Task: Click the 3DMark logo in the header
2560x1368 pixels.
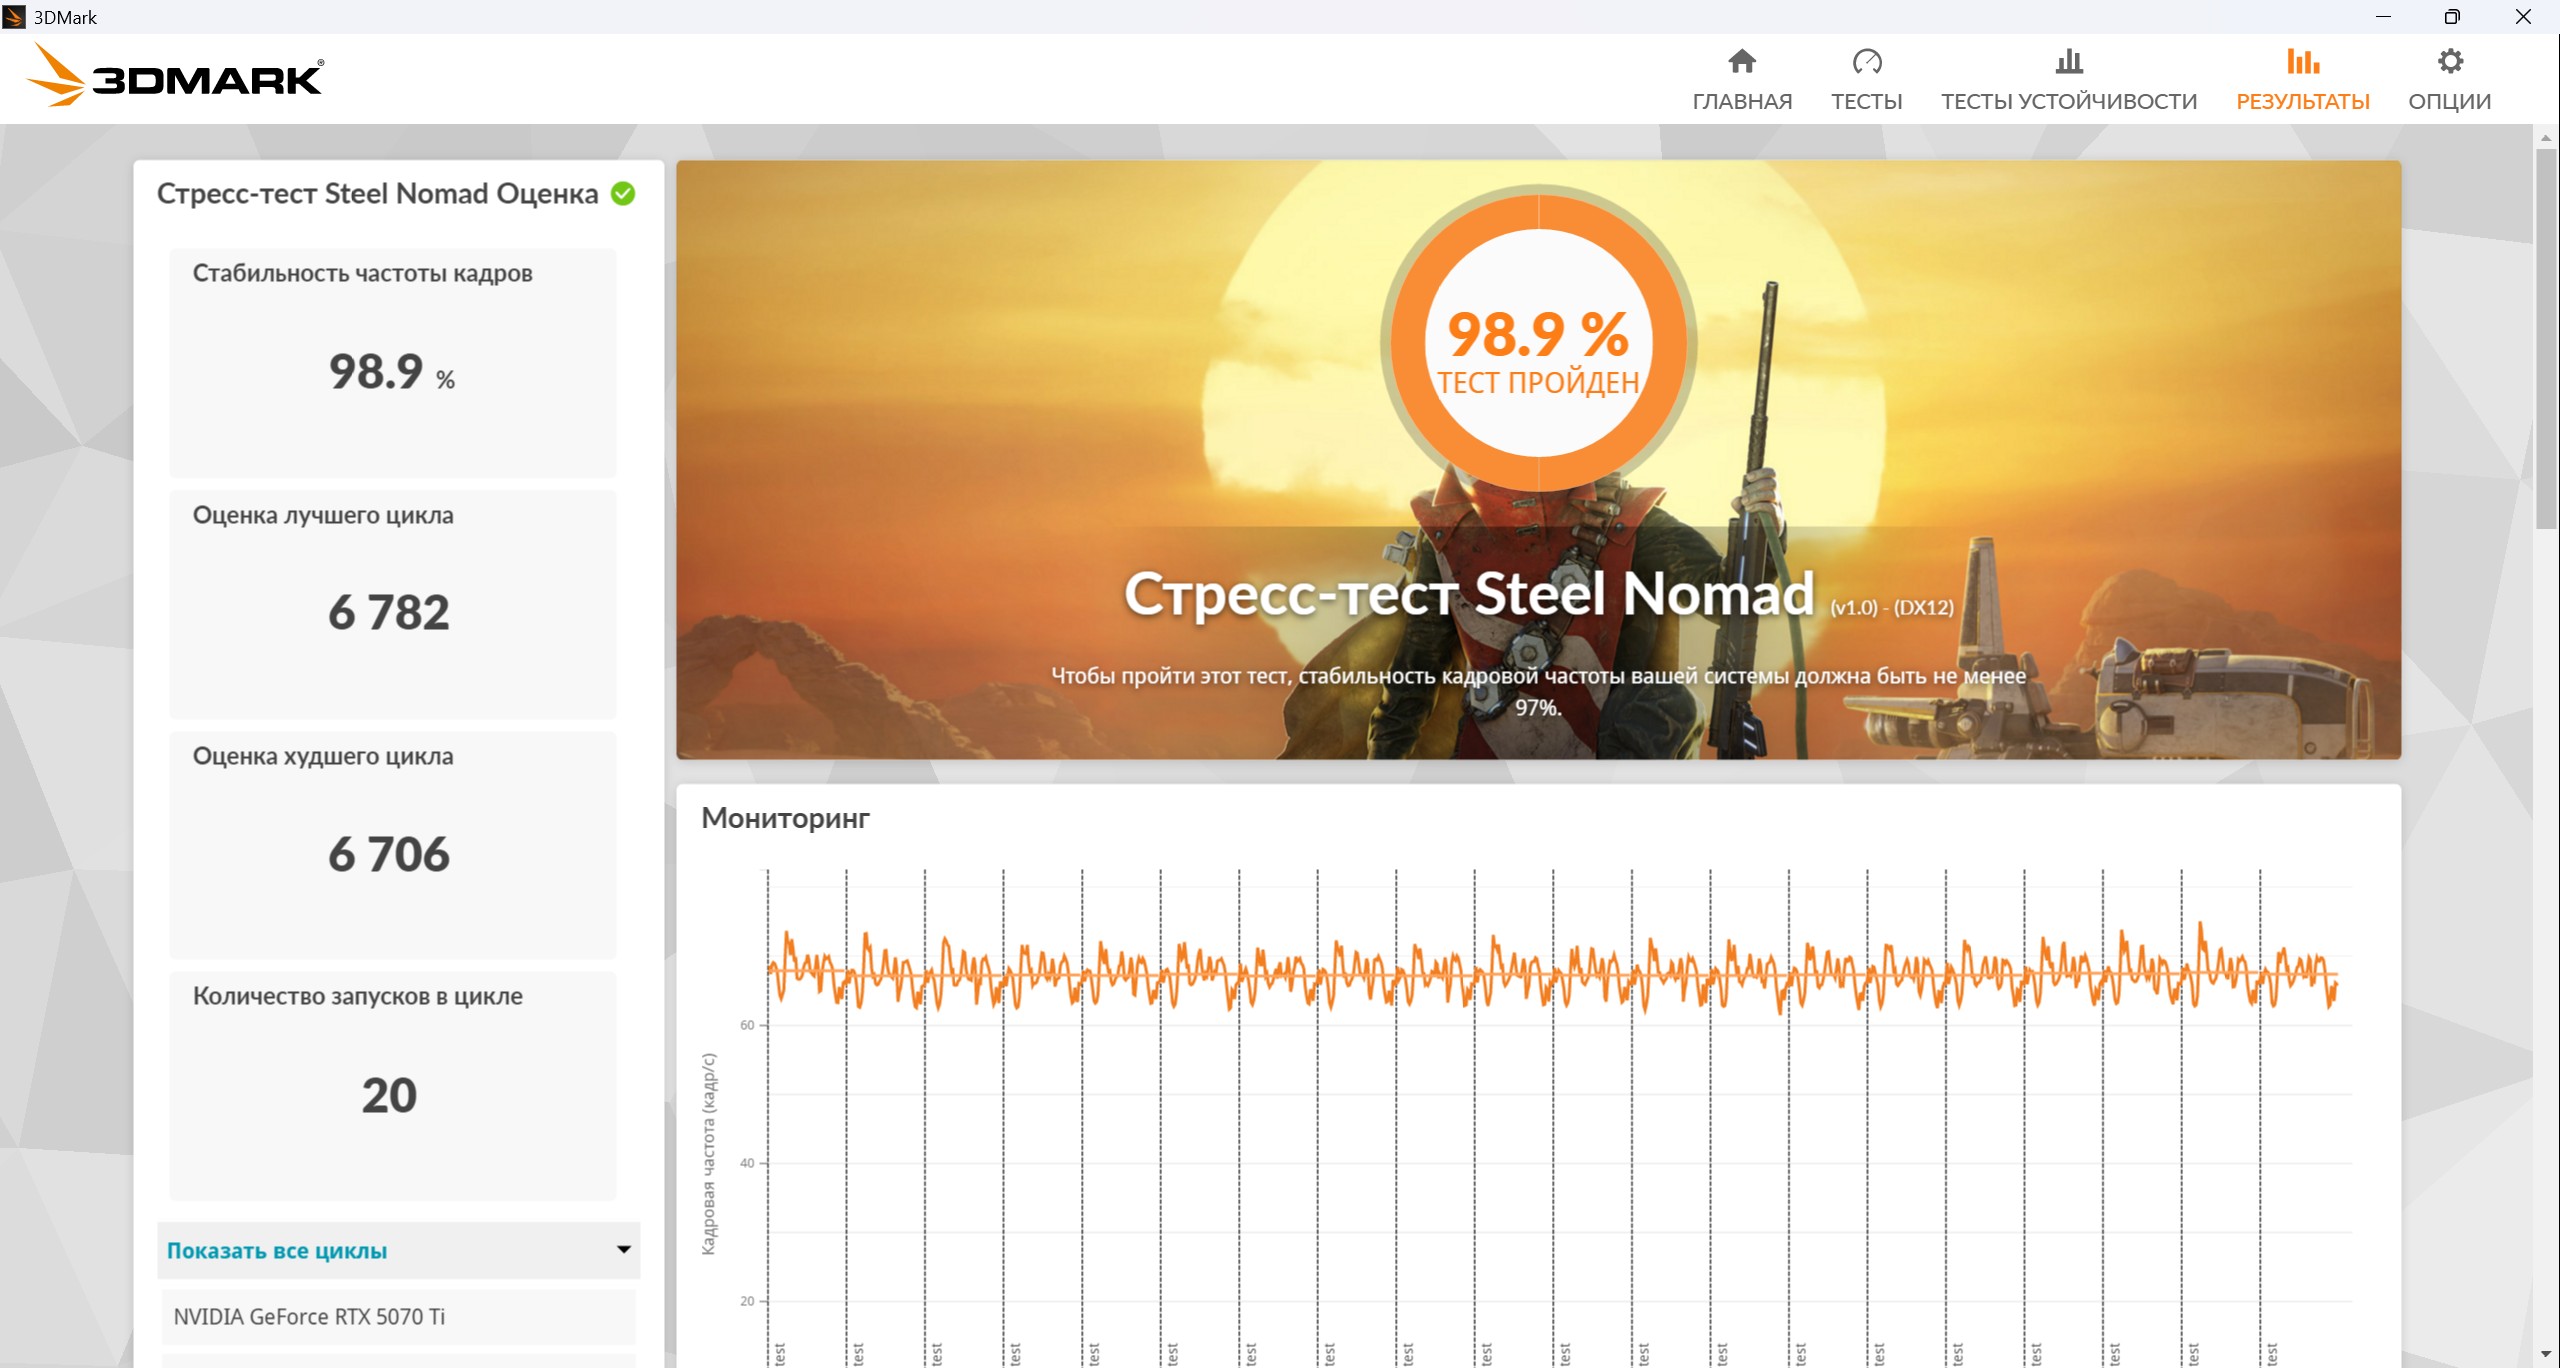Action: tap(175, 76)
